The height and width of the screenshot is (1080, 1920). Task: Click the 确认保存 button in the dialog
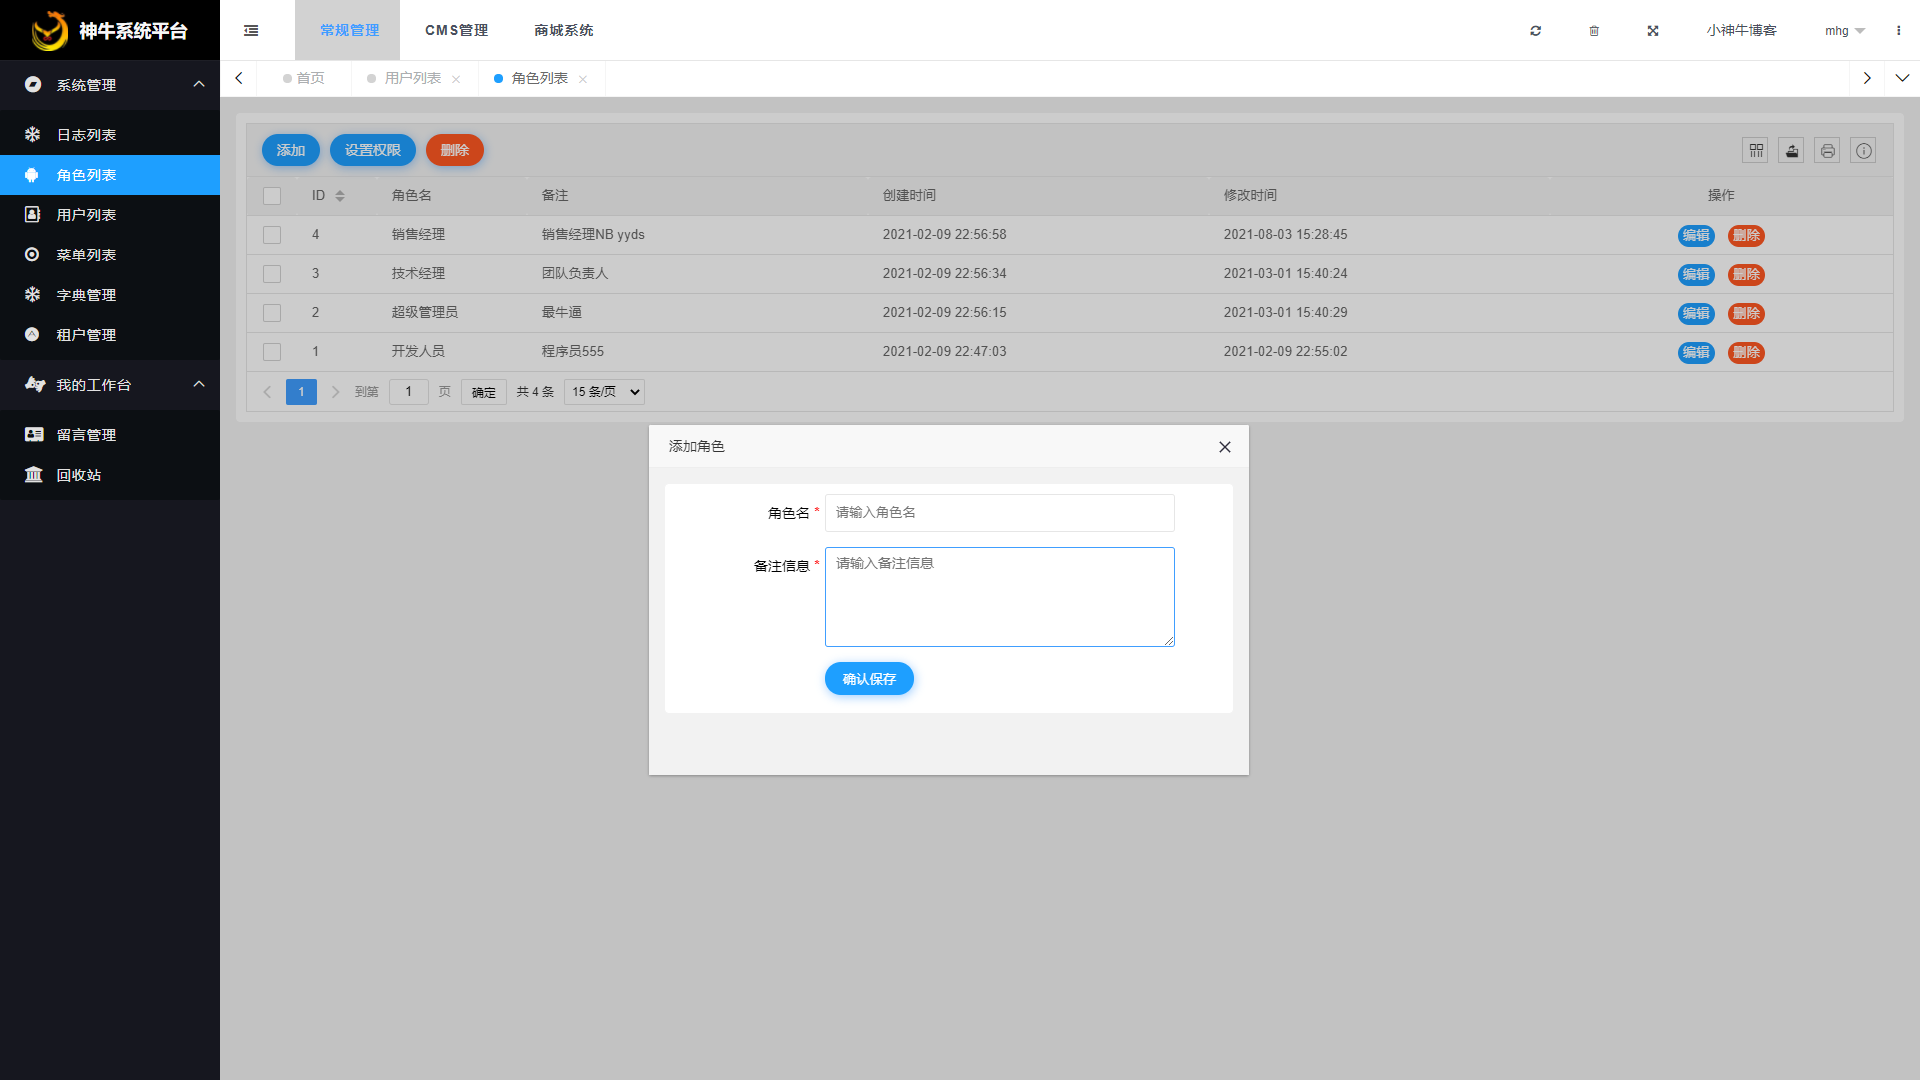pos(868,678)
